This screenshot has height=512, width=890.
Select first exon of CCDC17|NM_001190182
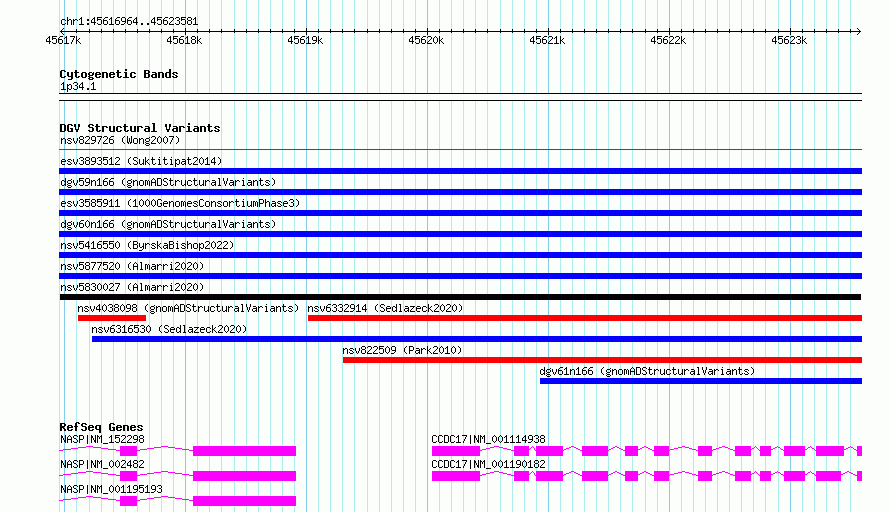(456, 476)
